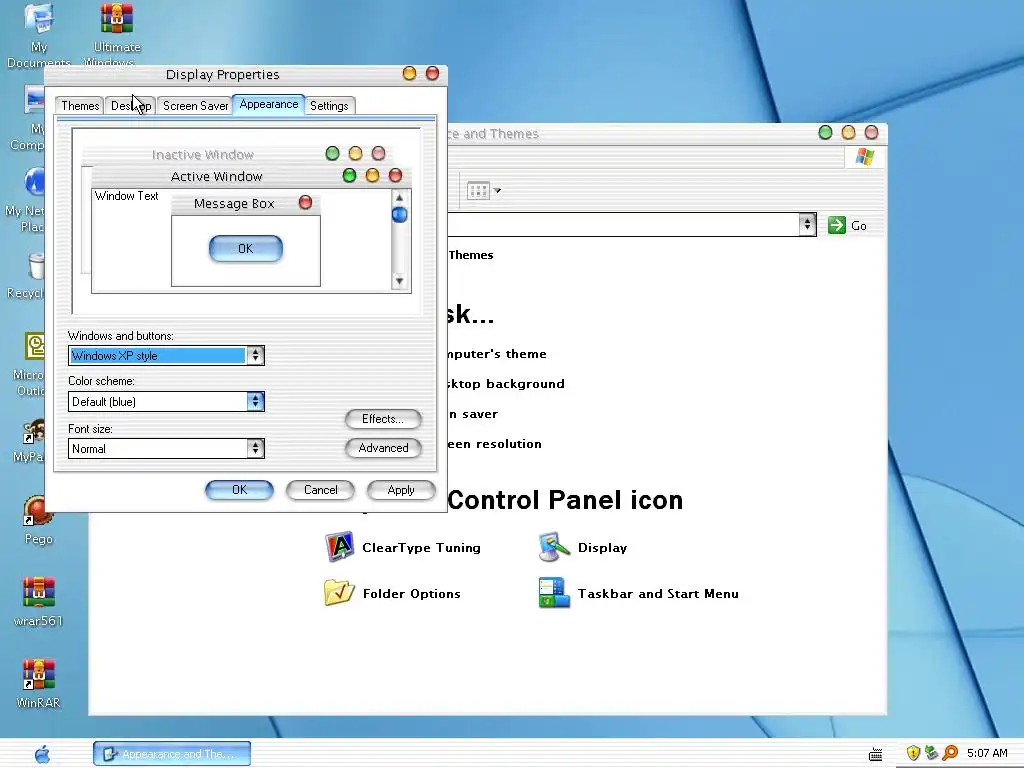Click green button of Appearance and Themes window
Screen dimensions: 1024x768
click(825, 133)
